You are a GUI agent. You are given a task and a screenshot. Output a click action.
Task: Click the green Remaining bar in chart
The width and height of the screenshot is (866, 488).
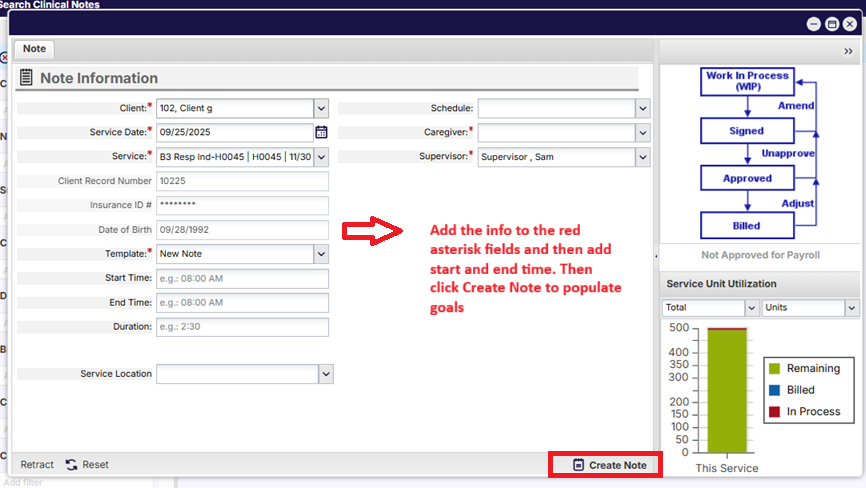(727, 391)
